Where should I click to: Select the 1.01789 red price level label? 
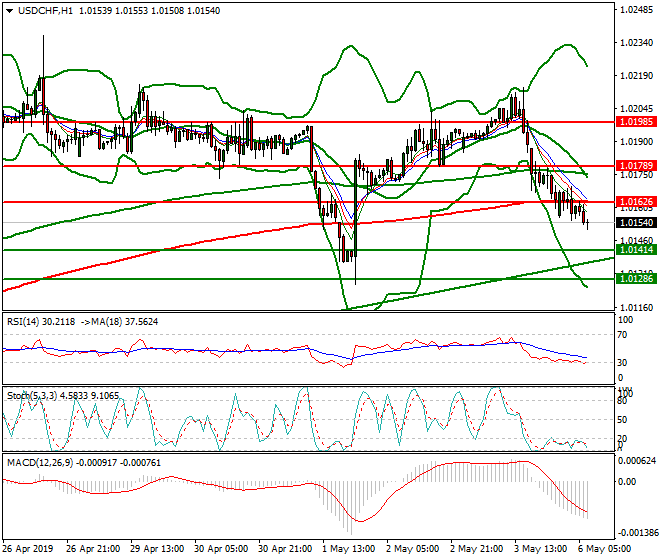click(x=636, y=166)
